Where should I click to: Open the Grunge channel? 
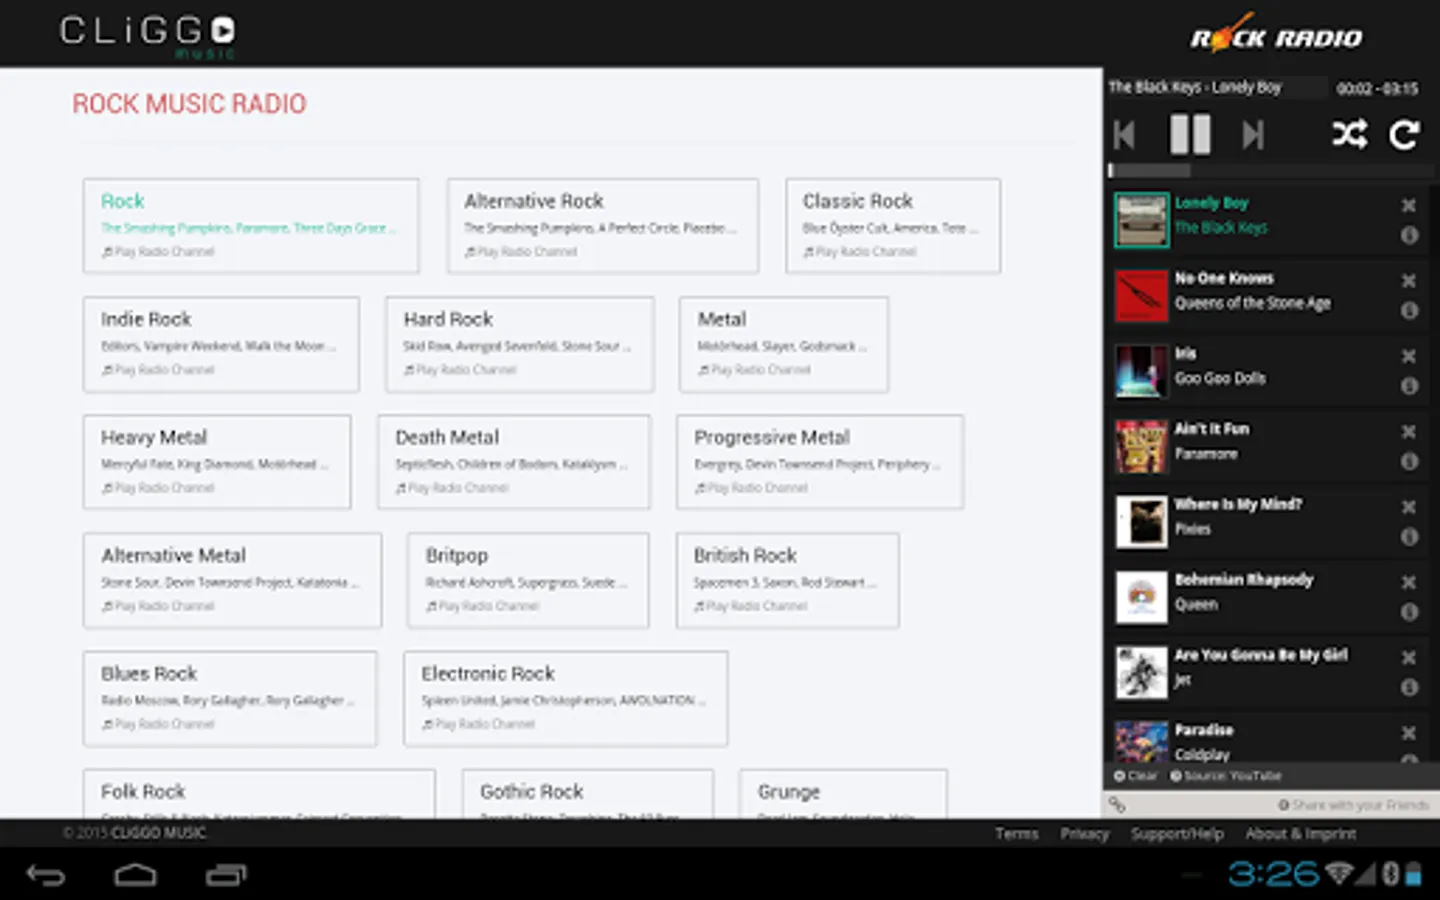[843, 794]
